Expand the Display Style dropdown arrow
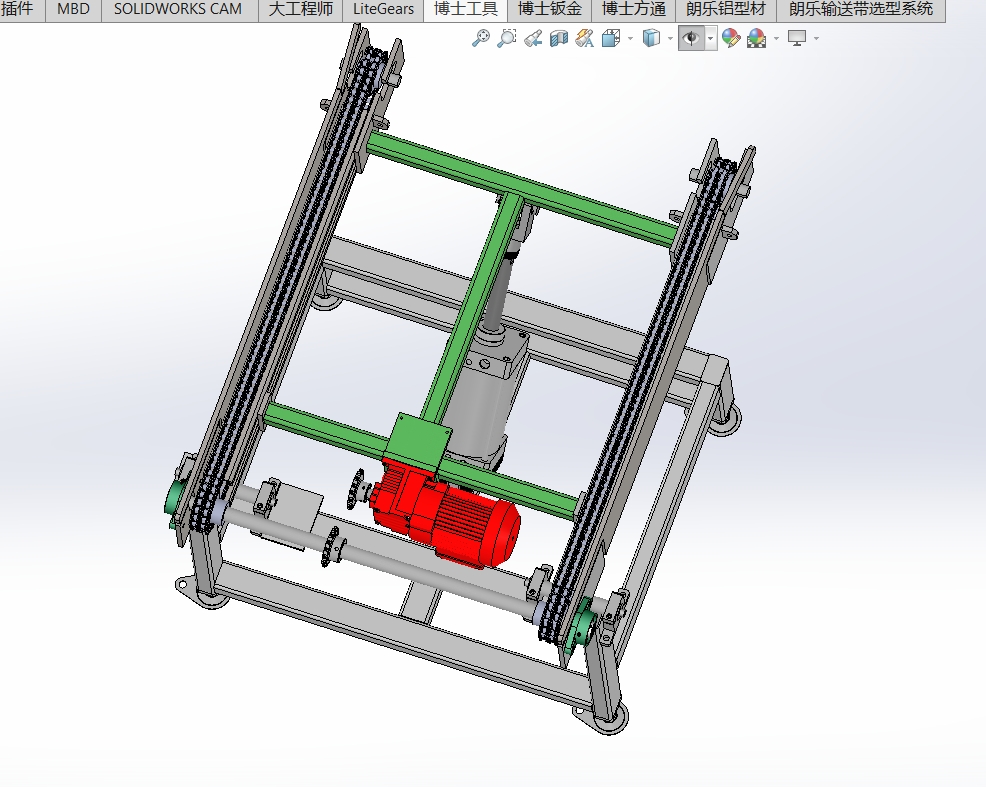The width and height of the screenshot is (986, 787). point(670,39)
